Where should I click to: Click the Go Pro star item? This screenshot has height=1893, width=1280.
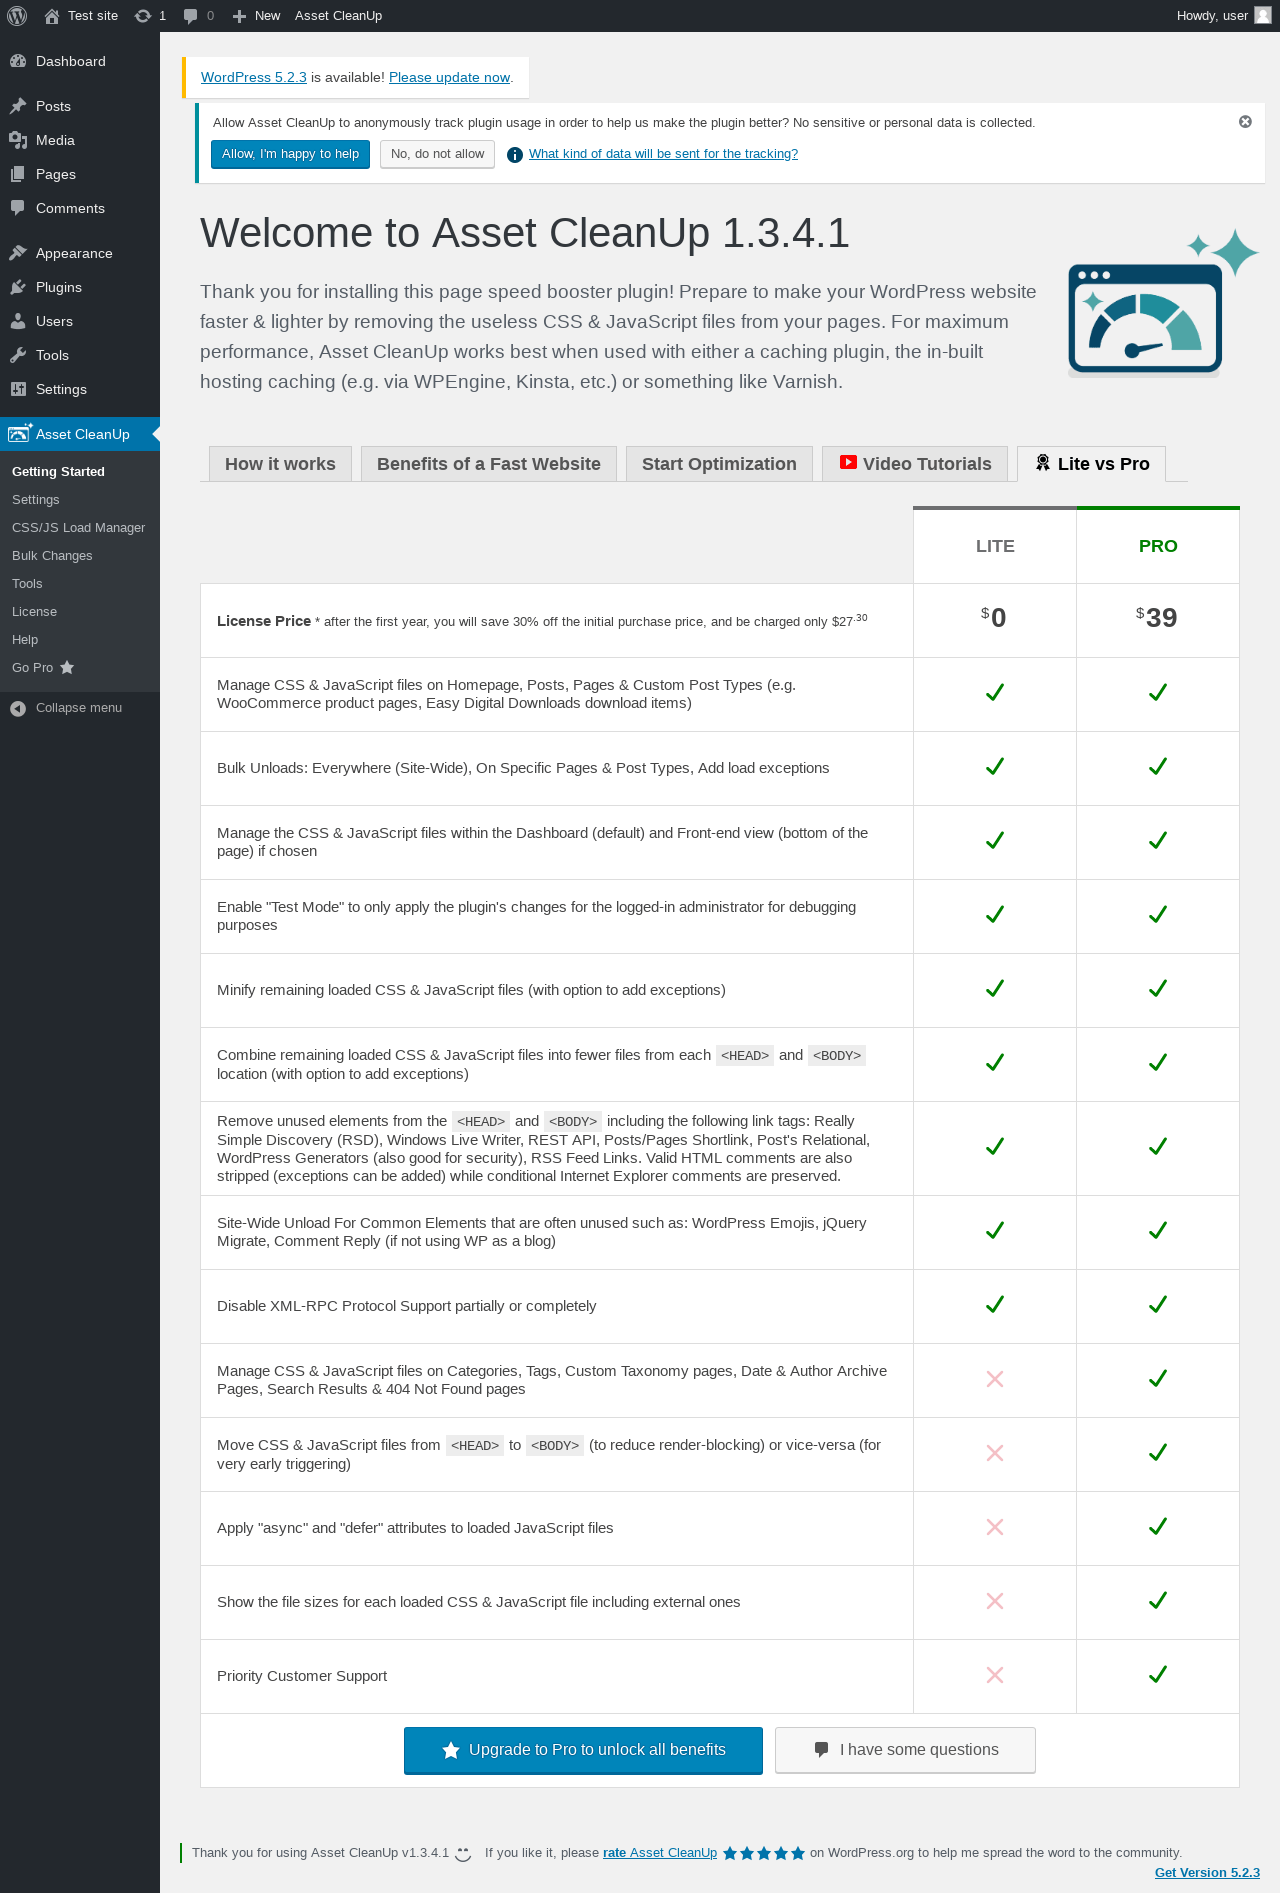pyautogui.click(x=43, y=668)
